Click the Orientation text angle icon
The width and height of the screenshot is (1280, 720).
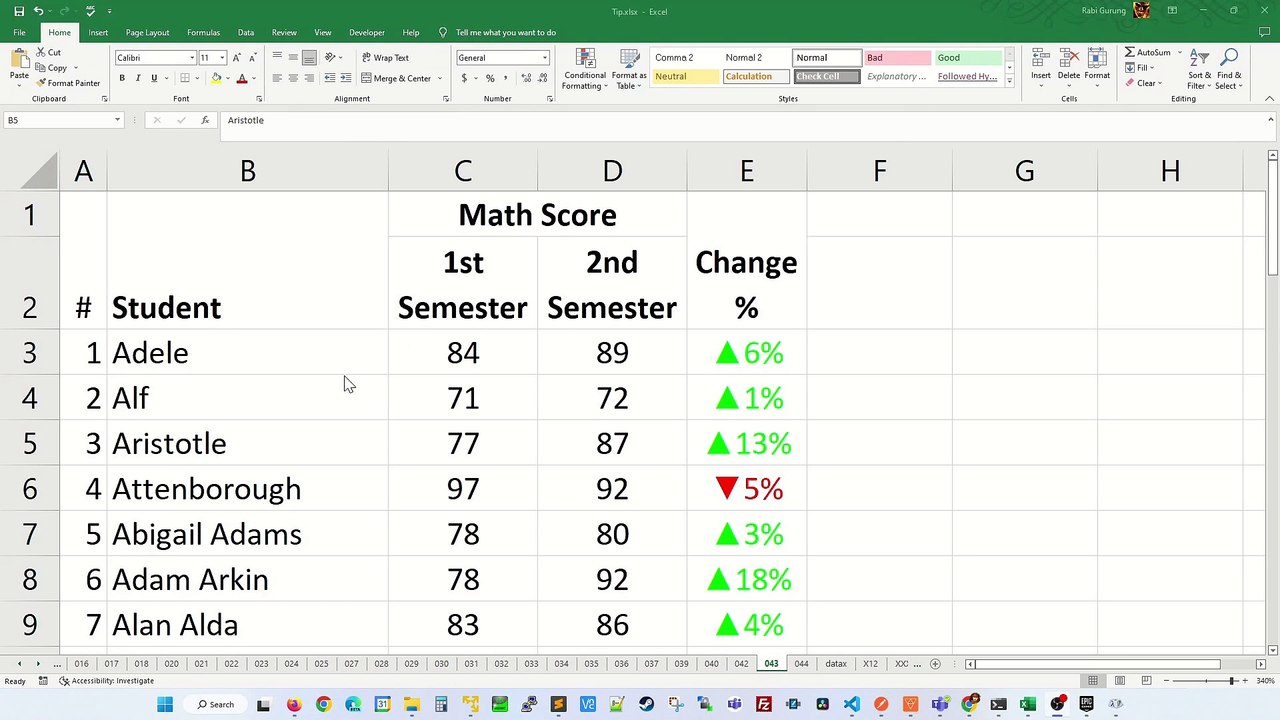tap(330, 57)
